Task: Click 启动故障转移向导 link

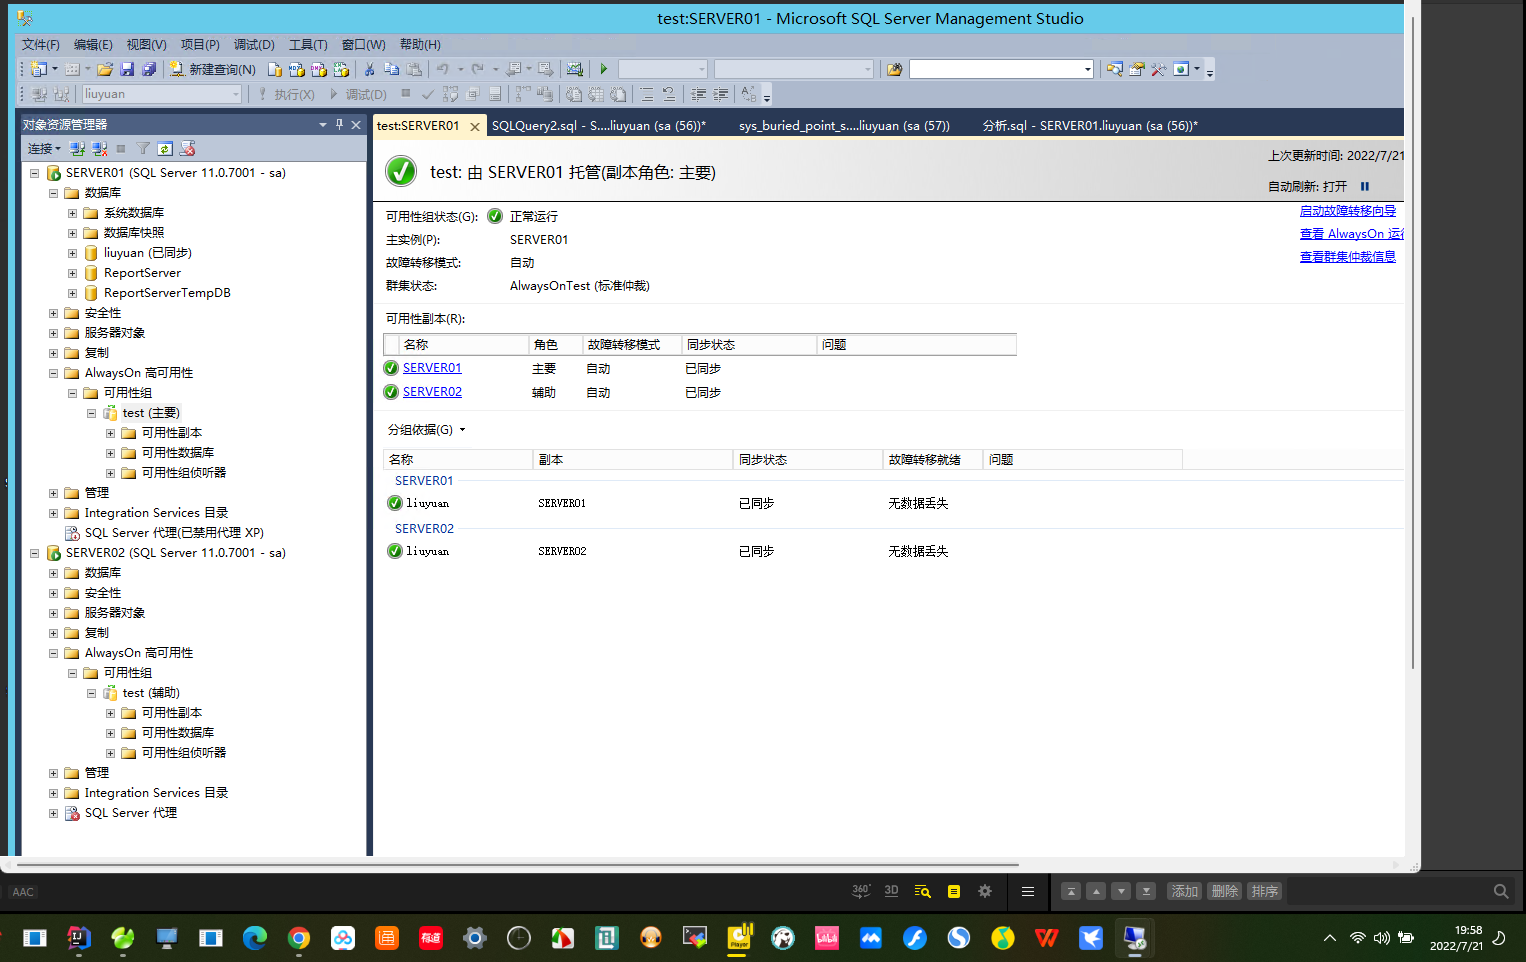Action: coord(1348,211)
